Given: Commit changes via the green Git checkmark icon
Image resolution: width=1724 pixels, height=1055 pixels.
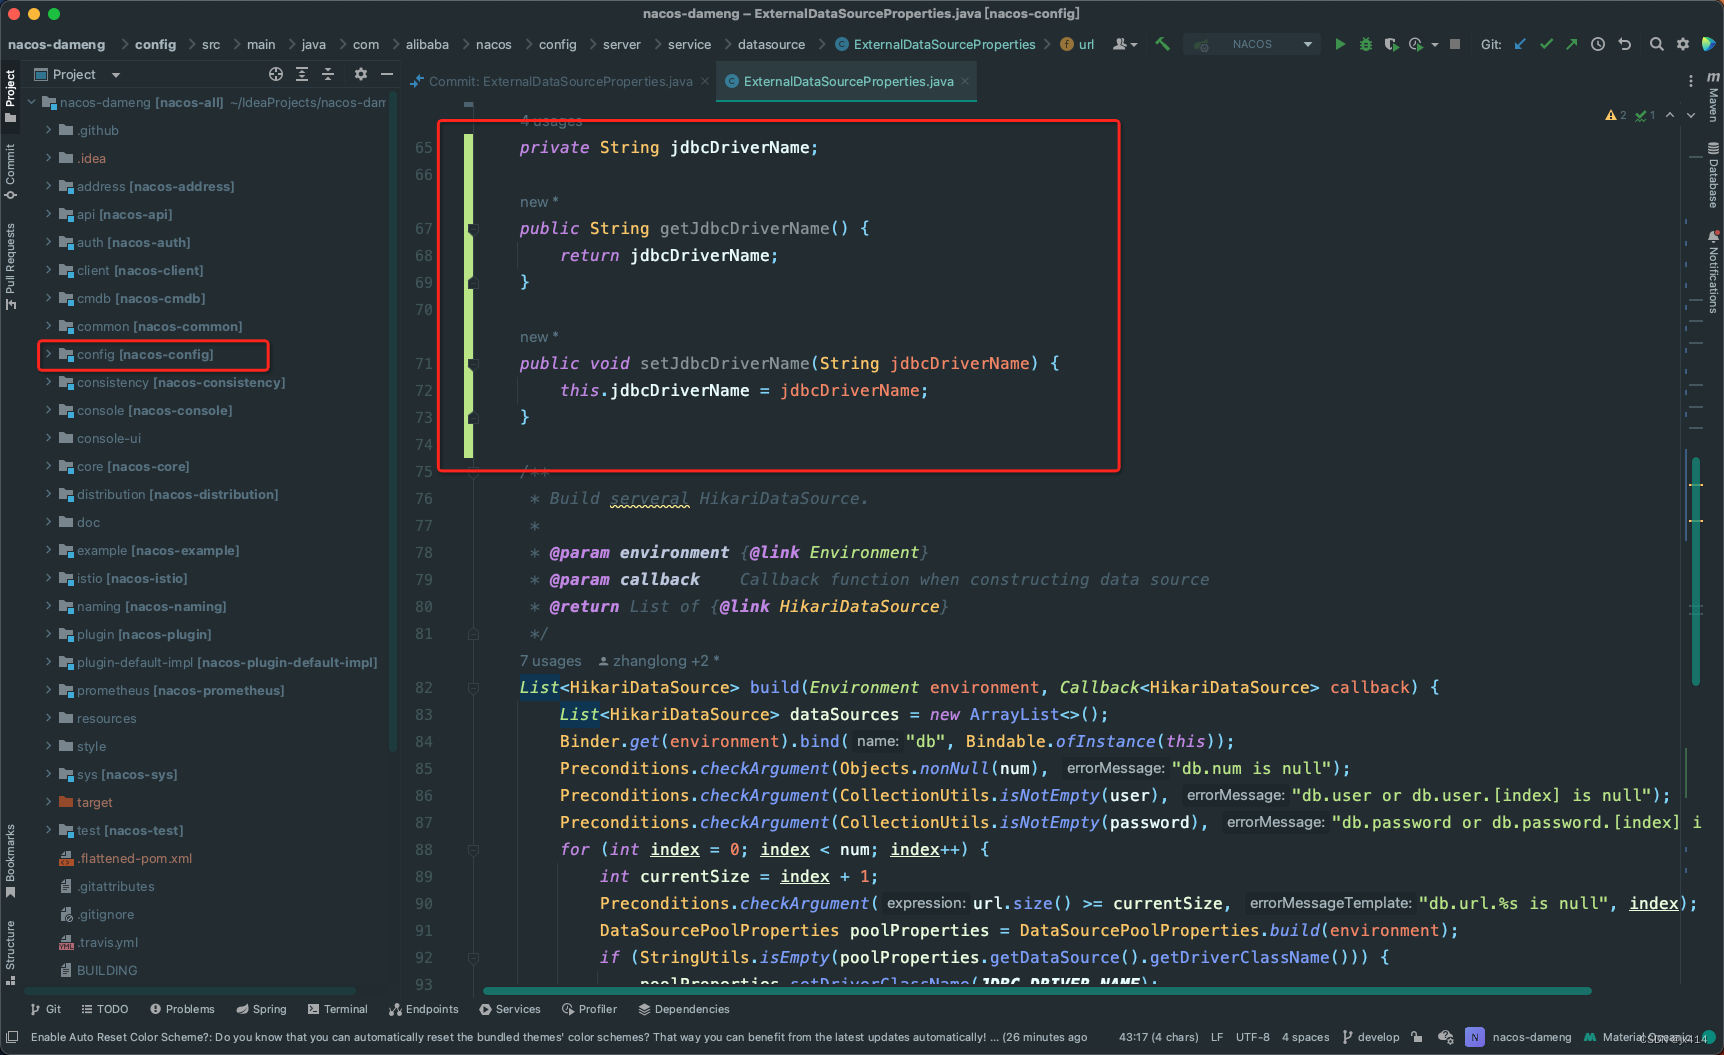Looking at the screenshot, I should [x=1546, y=44].
